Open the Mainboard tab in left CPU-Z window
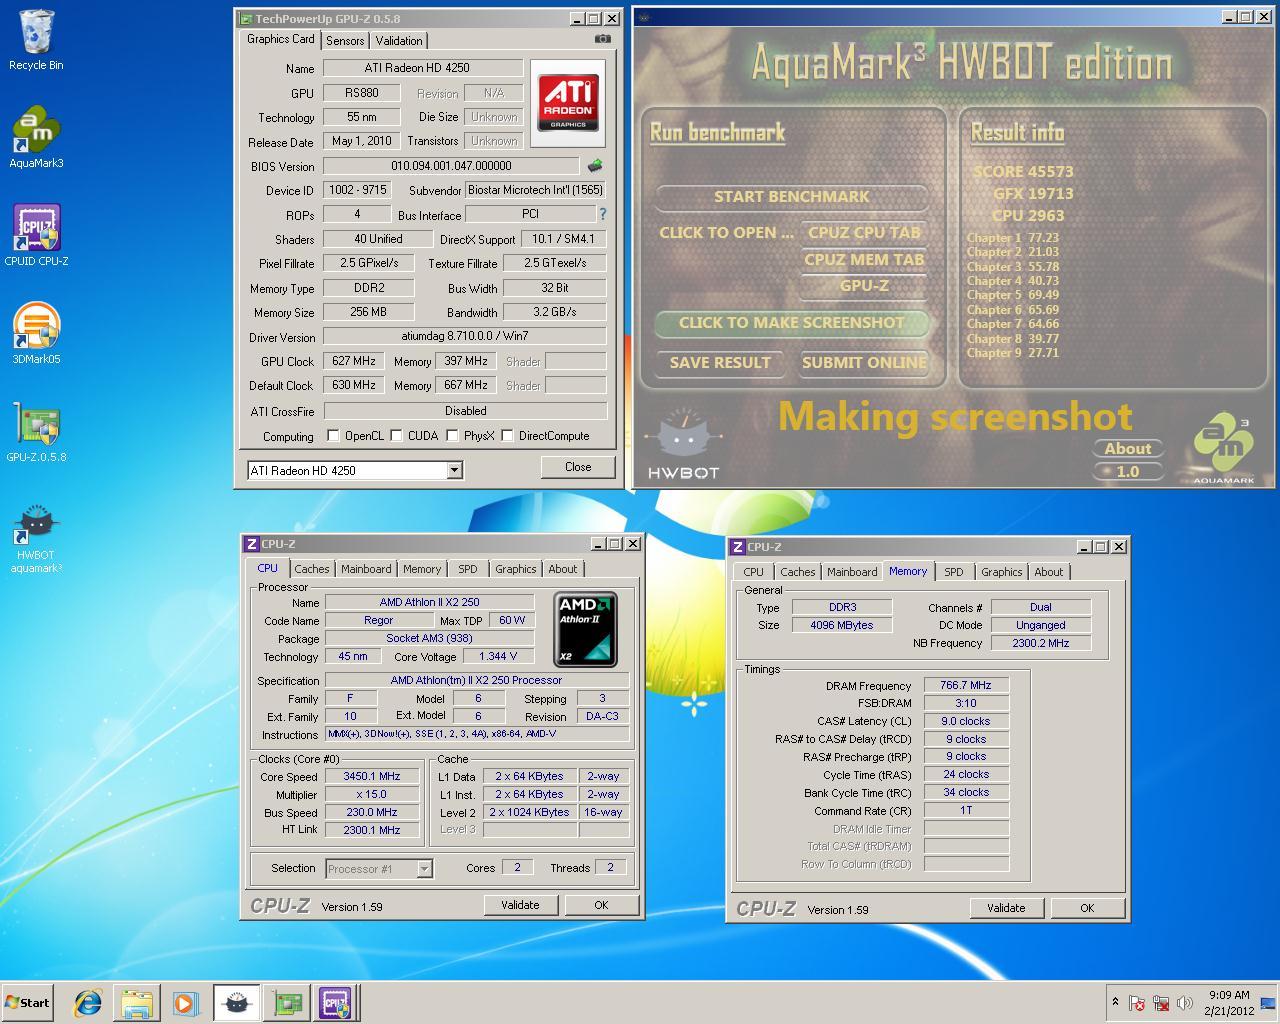 (x=366, y=569)
